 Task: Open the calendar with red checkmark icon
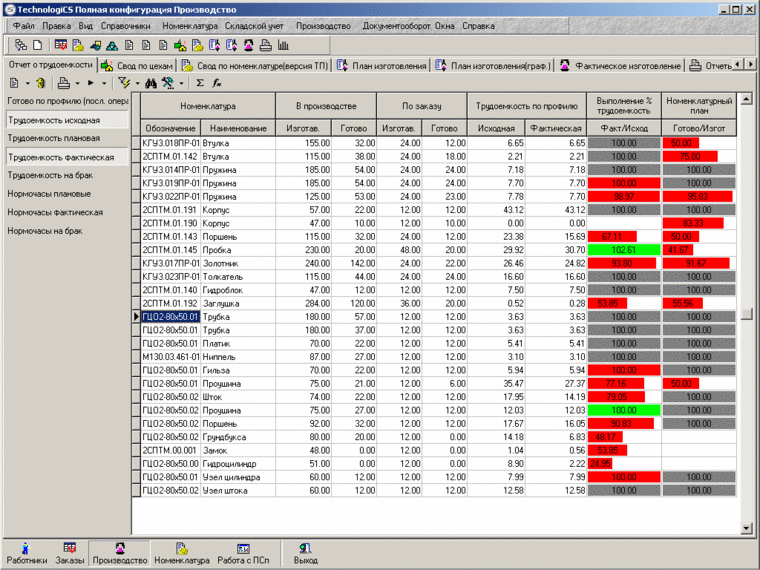pos(61,45)
